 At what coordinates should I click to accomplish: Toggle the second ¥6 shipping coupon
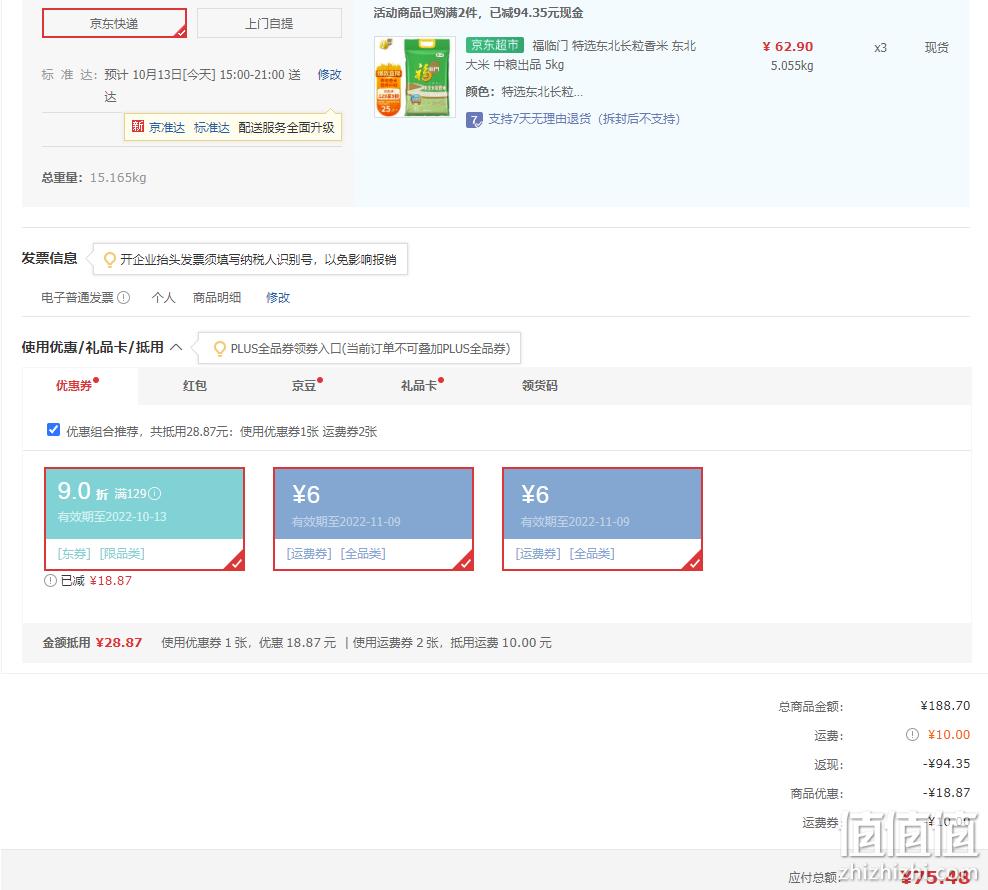602,519
